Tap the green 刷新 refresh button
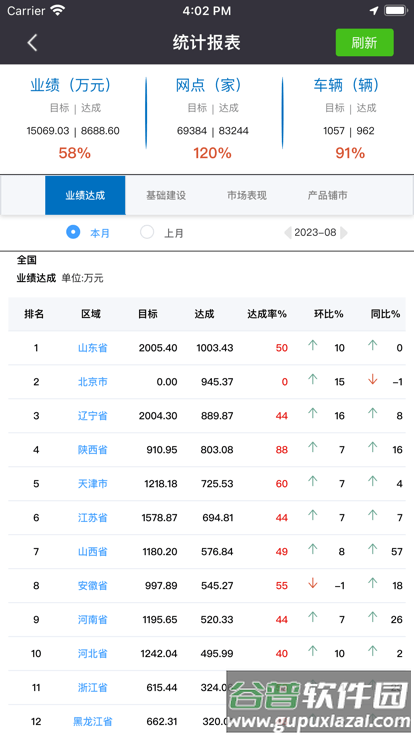Viewport: 414px width, 736px height. point(364,43)
